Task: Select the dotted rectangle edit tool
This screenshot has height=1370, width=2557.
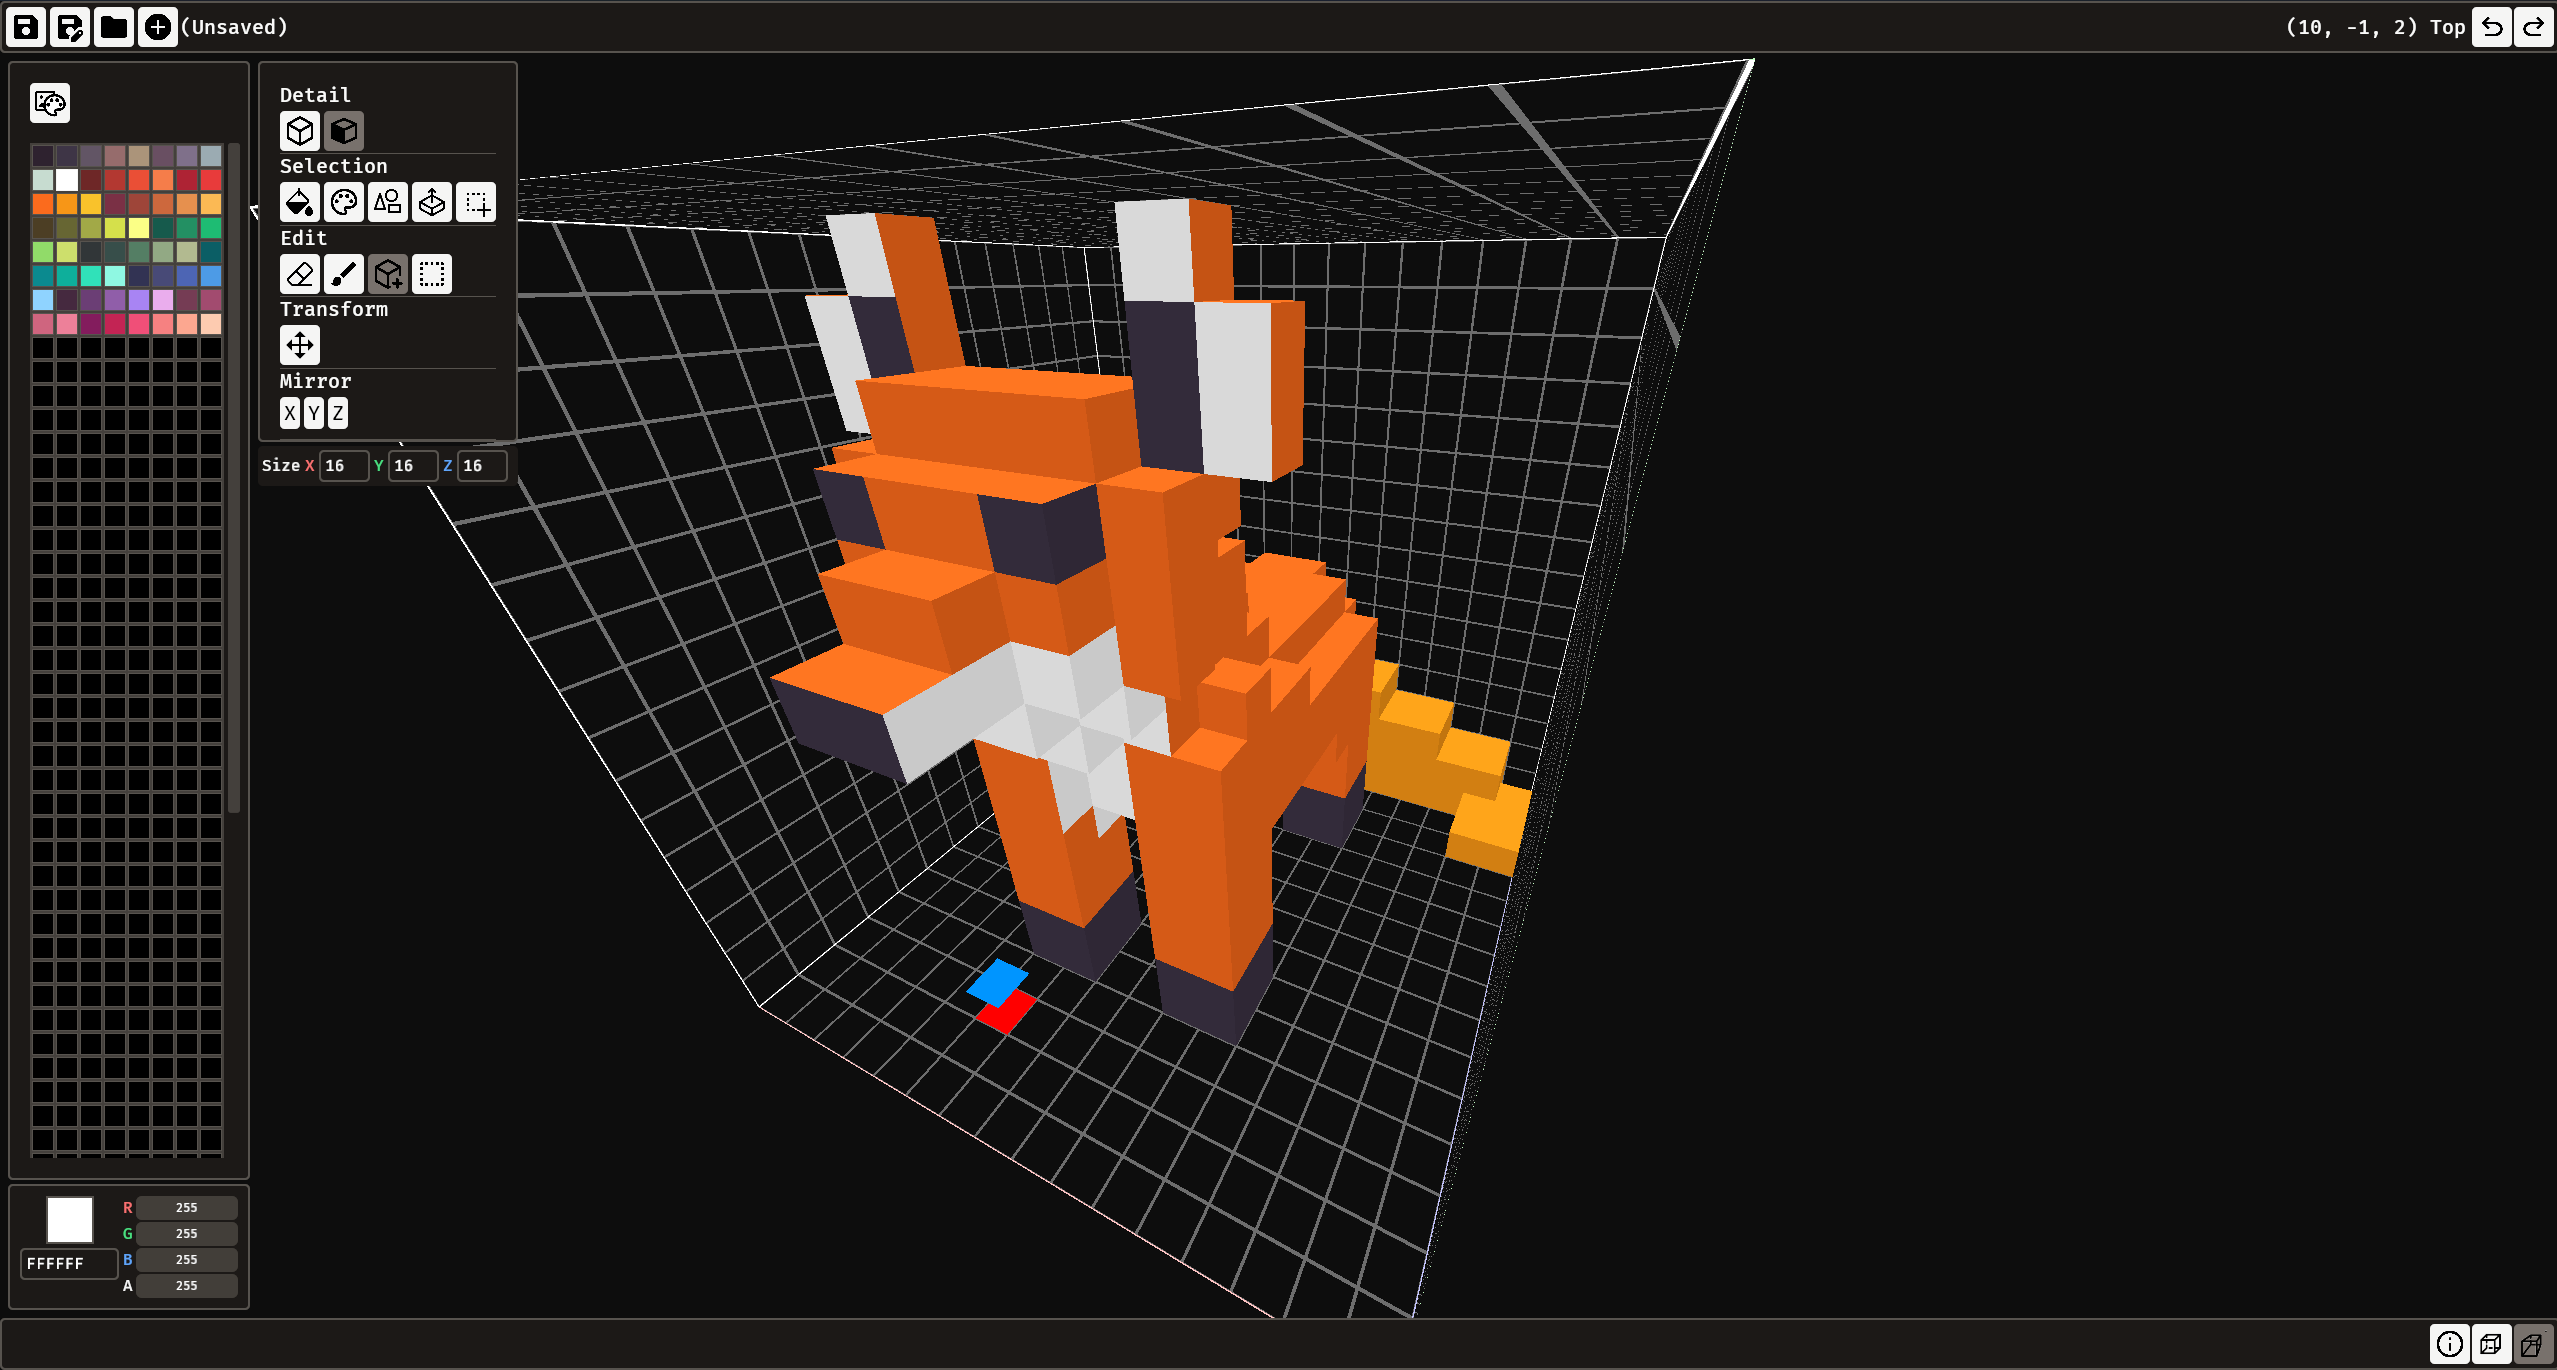Action: tap(432, 274)
